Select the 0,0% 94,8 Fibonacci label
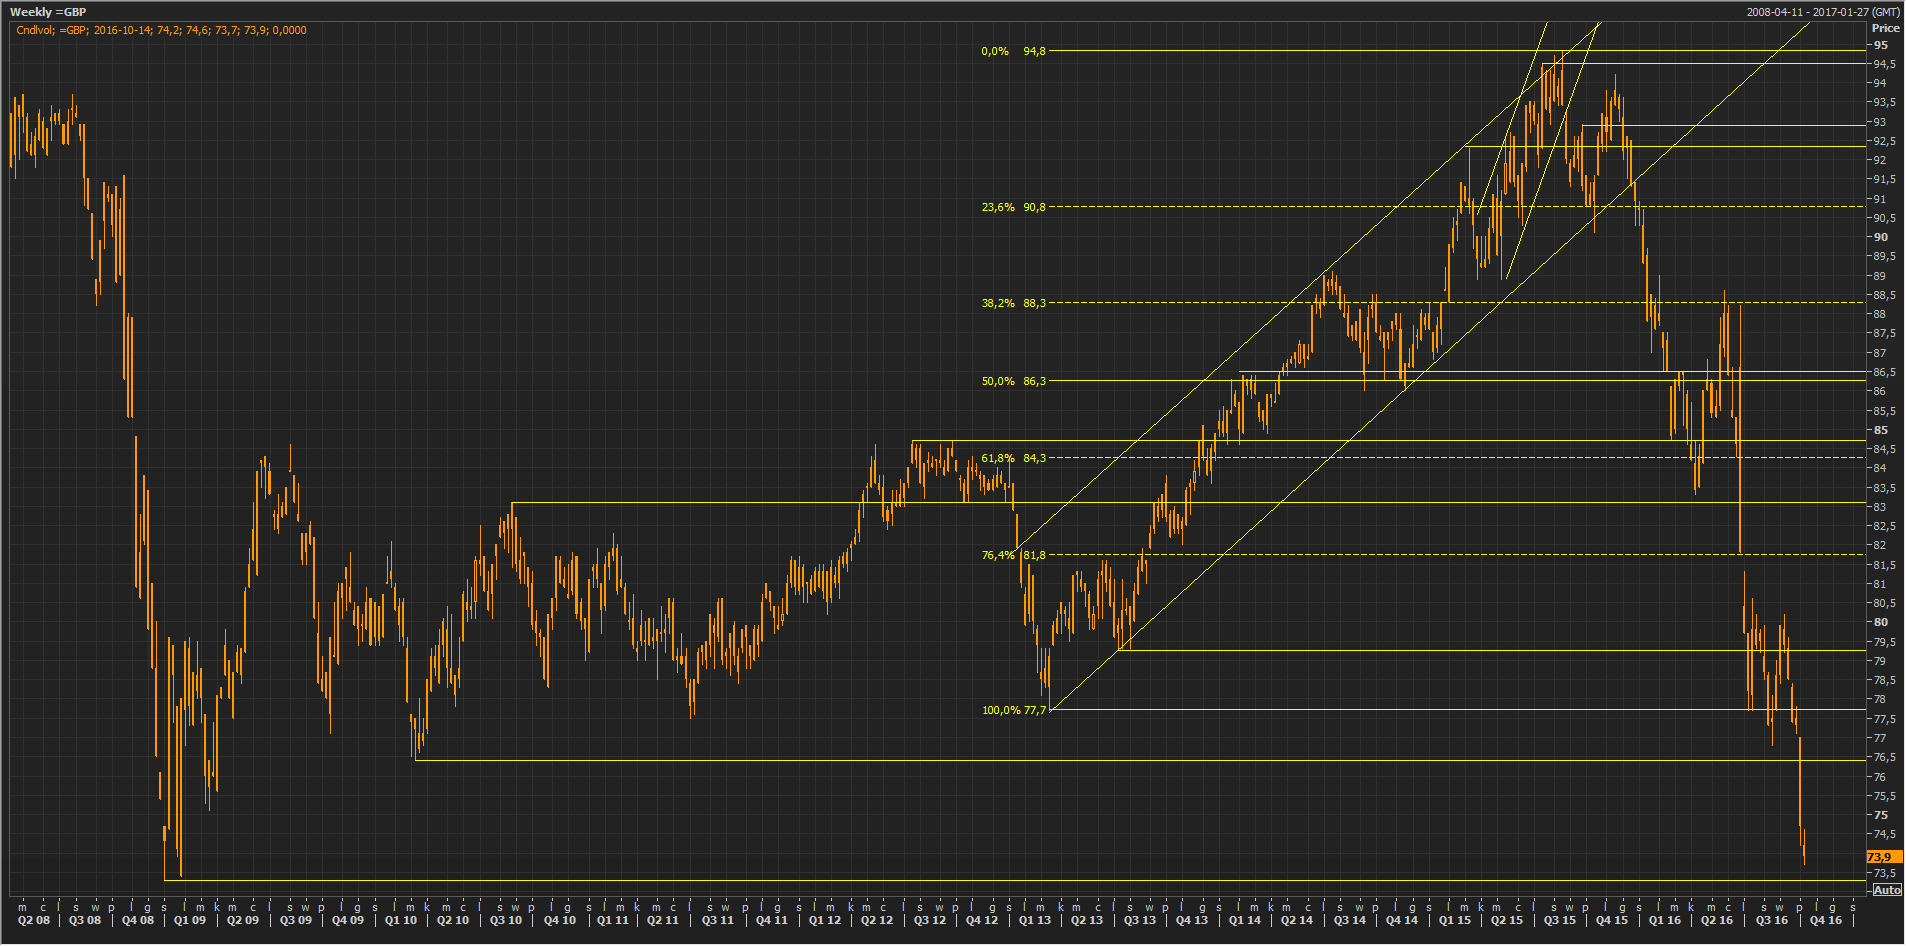This screenshot has width=1906, height=946. (x=1013, y=51)
